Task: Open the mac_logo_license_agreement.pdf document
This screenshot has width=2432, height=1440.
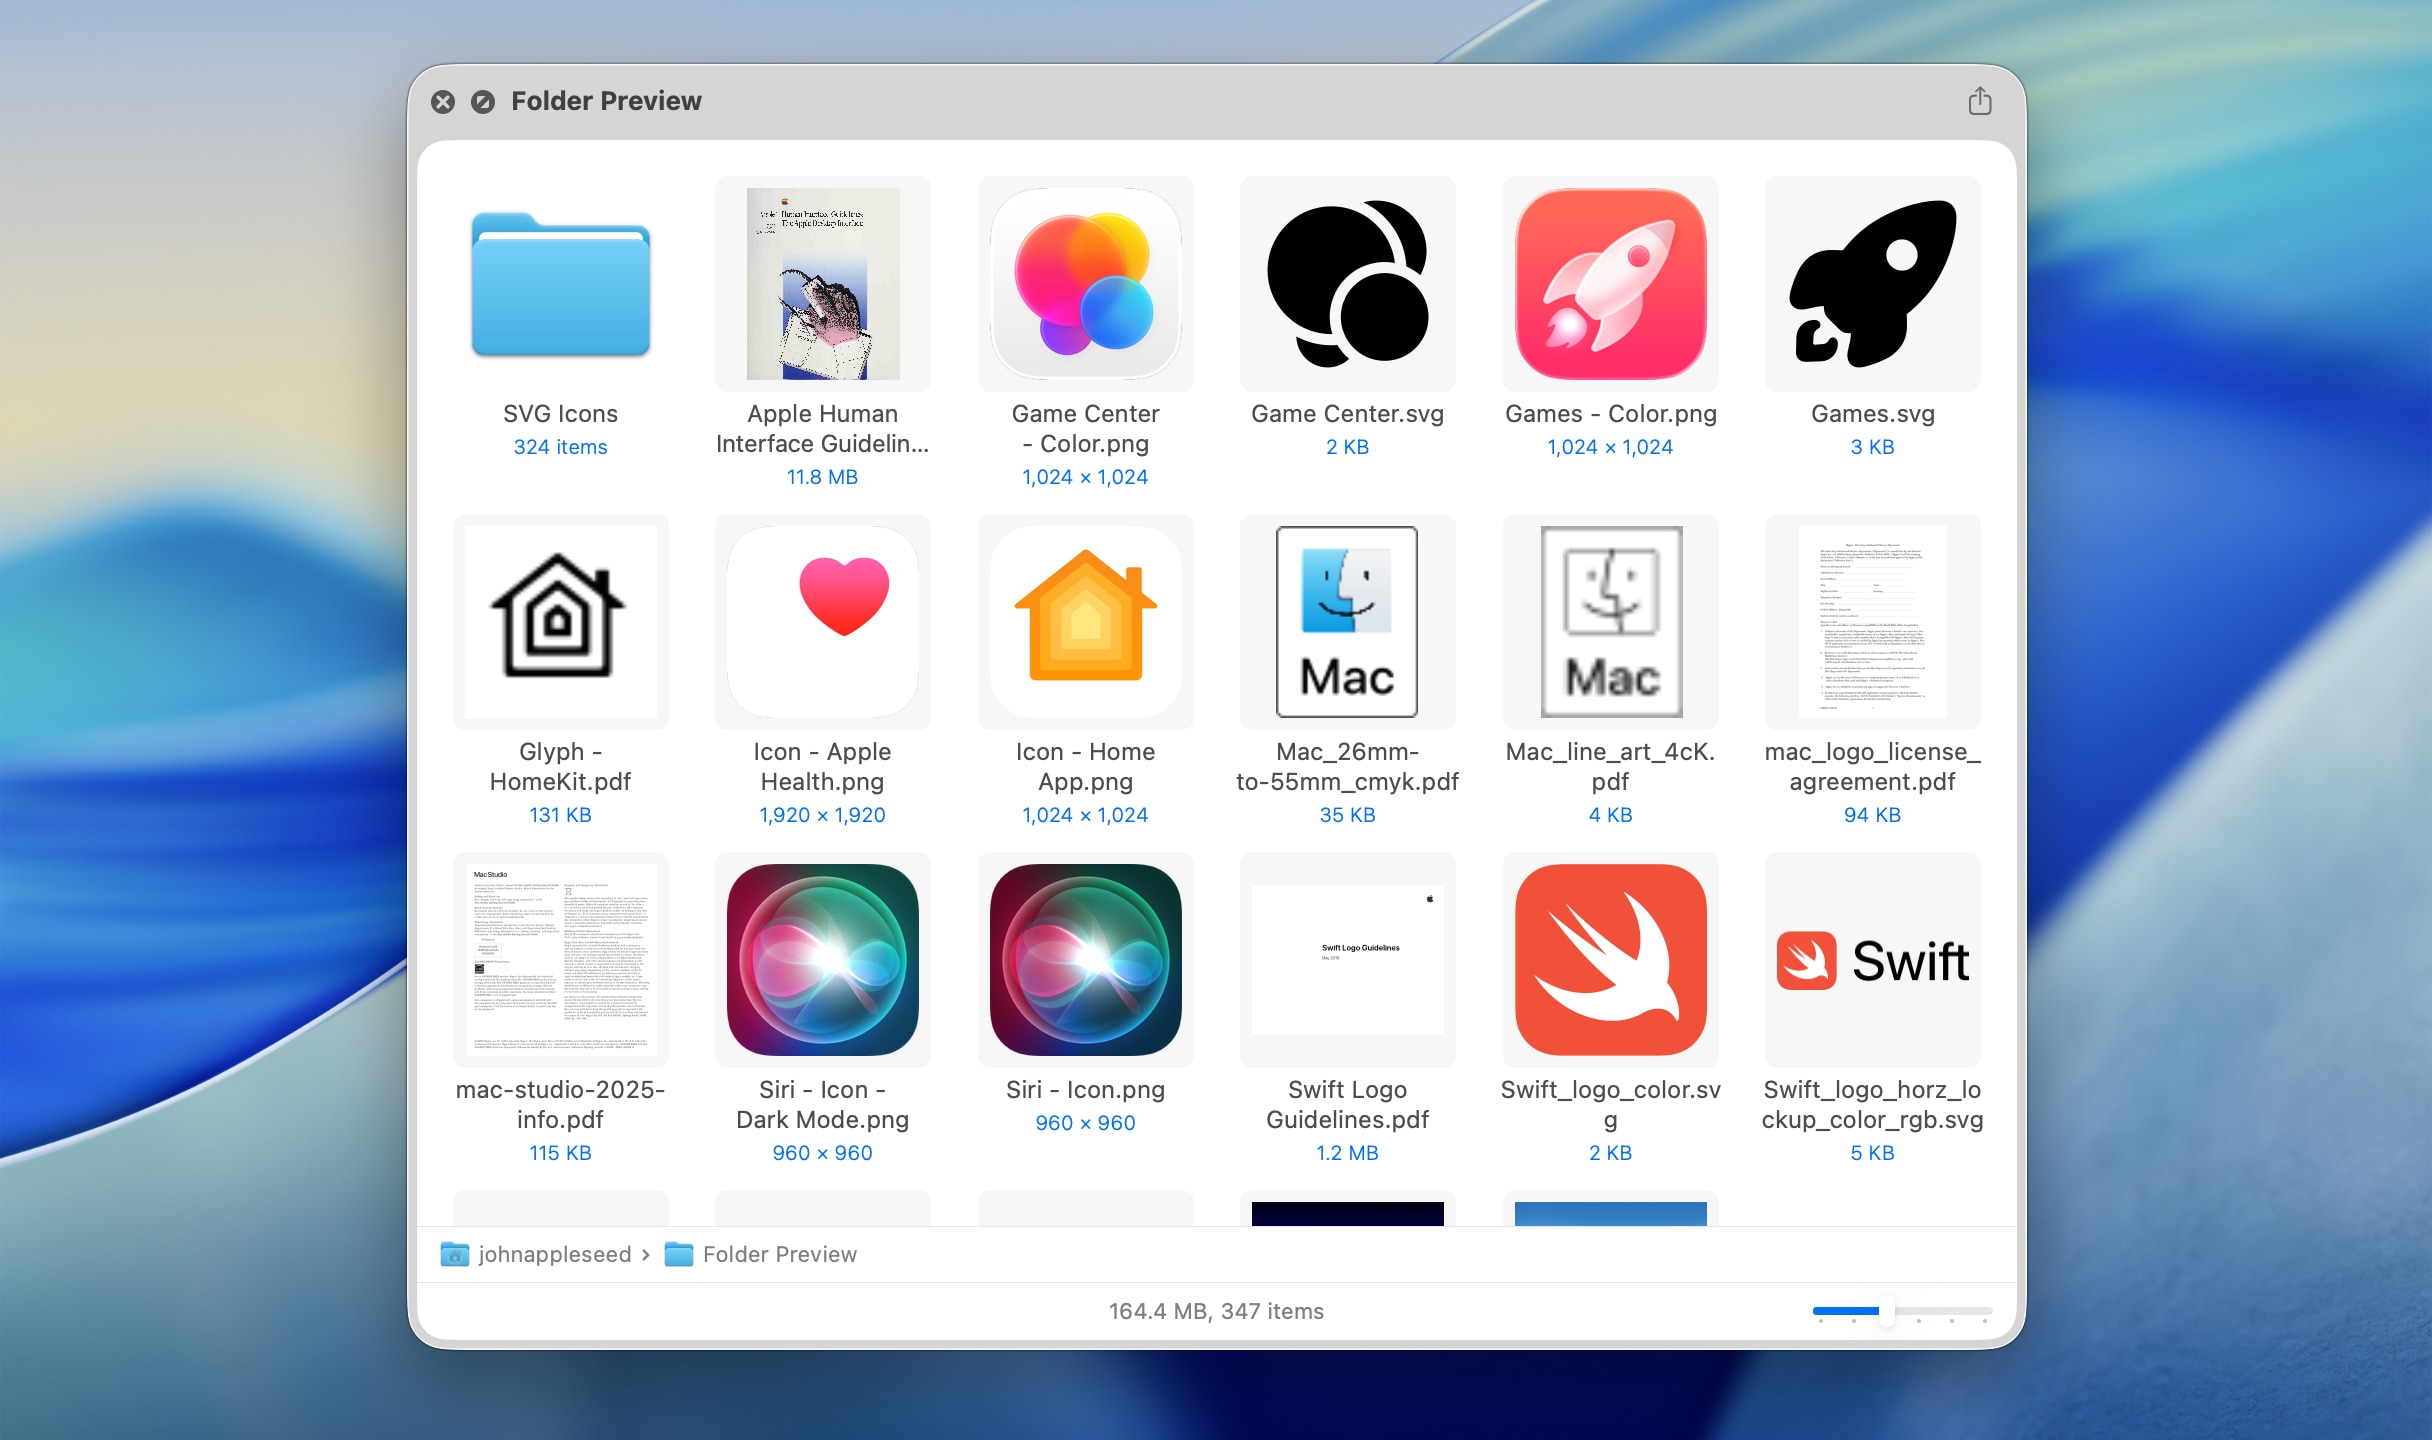Action: pos(1871,622)
